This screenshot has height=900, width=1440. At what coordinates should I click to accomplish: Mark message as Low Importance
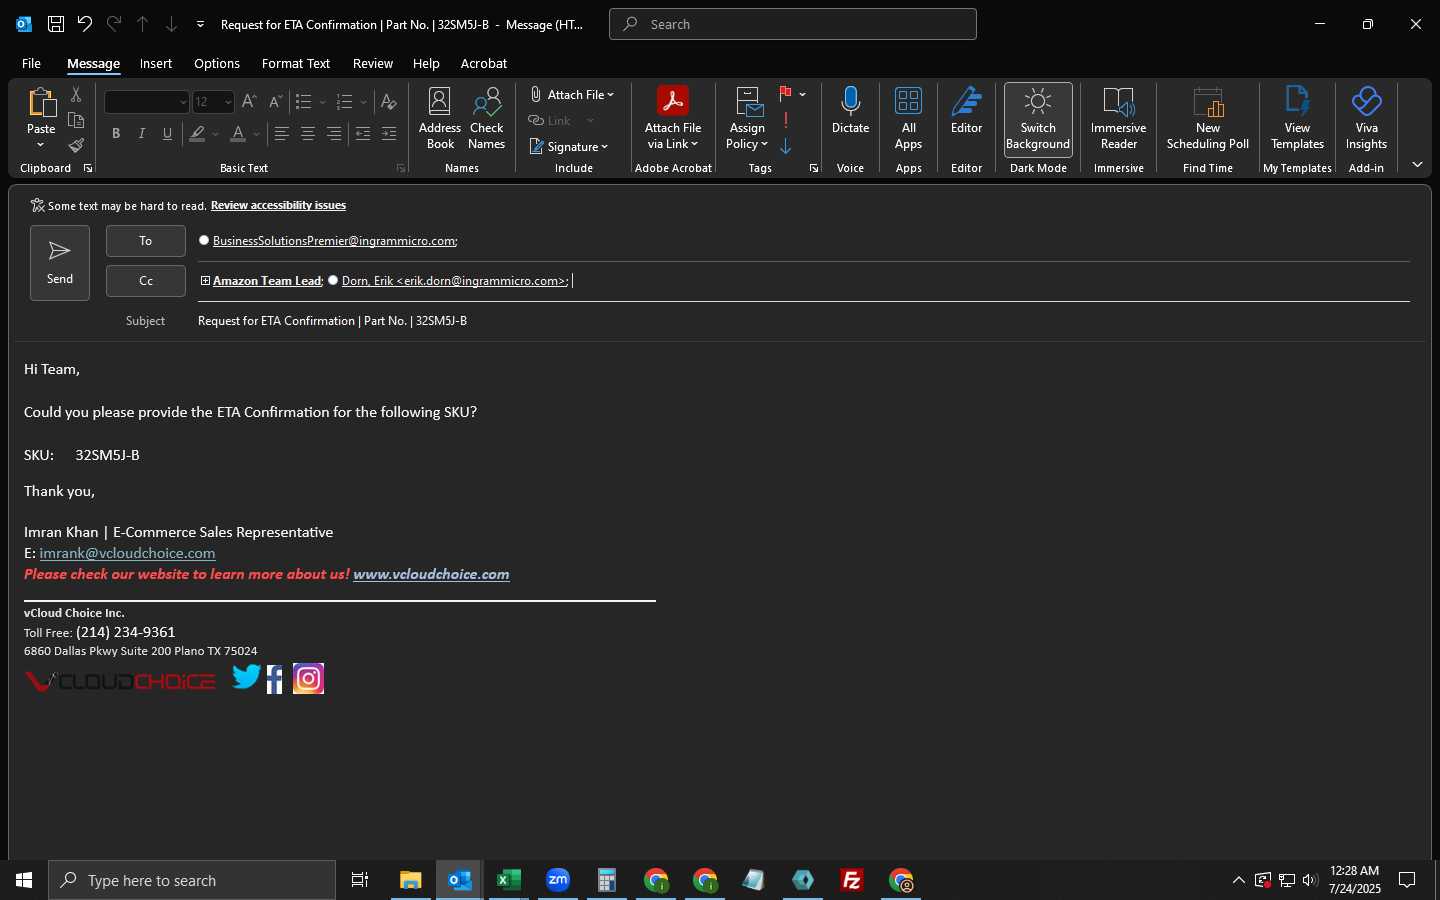click(x=786, y=146)
